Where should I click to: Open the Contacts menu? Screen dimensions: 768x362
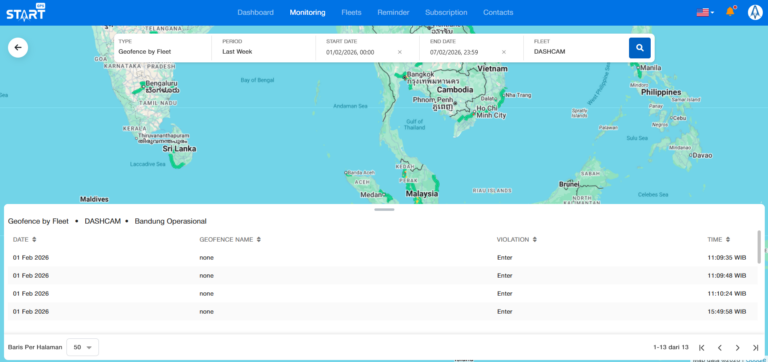coord(498,12)
